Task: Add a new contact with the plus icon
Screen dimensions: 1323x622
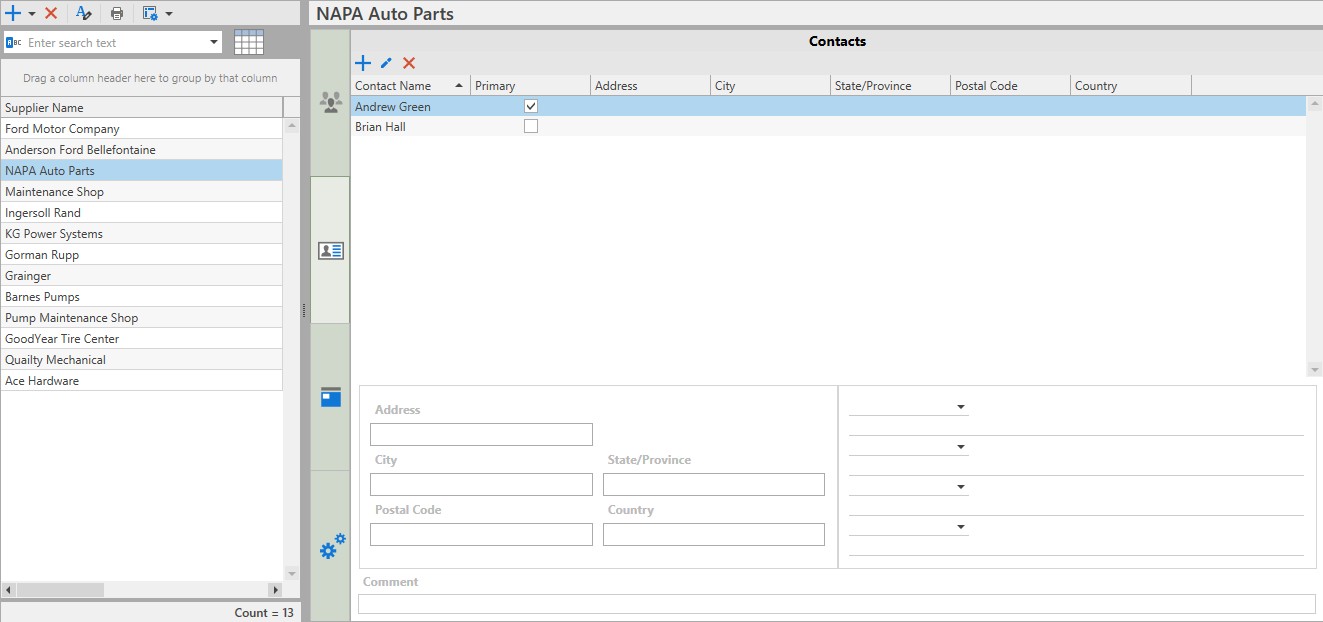Action: click(363, 63)
